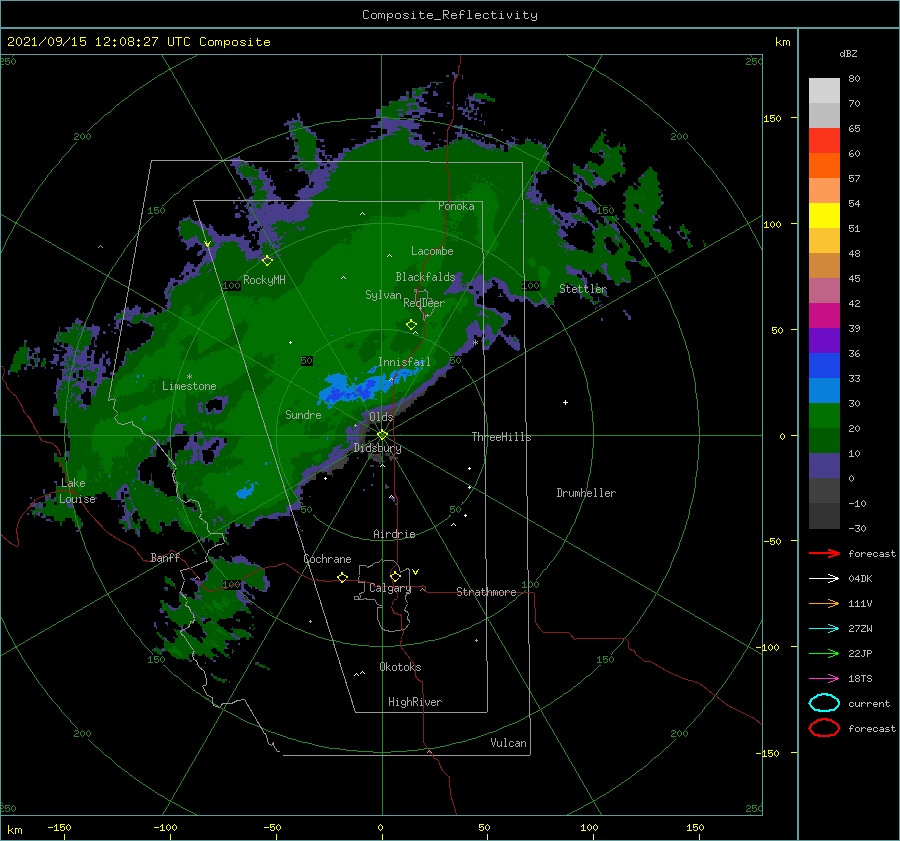This screenshot has height=841, width=900.
Task: Select the light gray 70-80 dBZ swatch
Action: tap(824, 91)
